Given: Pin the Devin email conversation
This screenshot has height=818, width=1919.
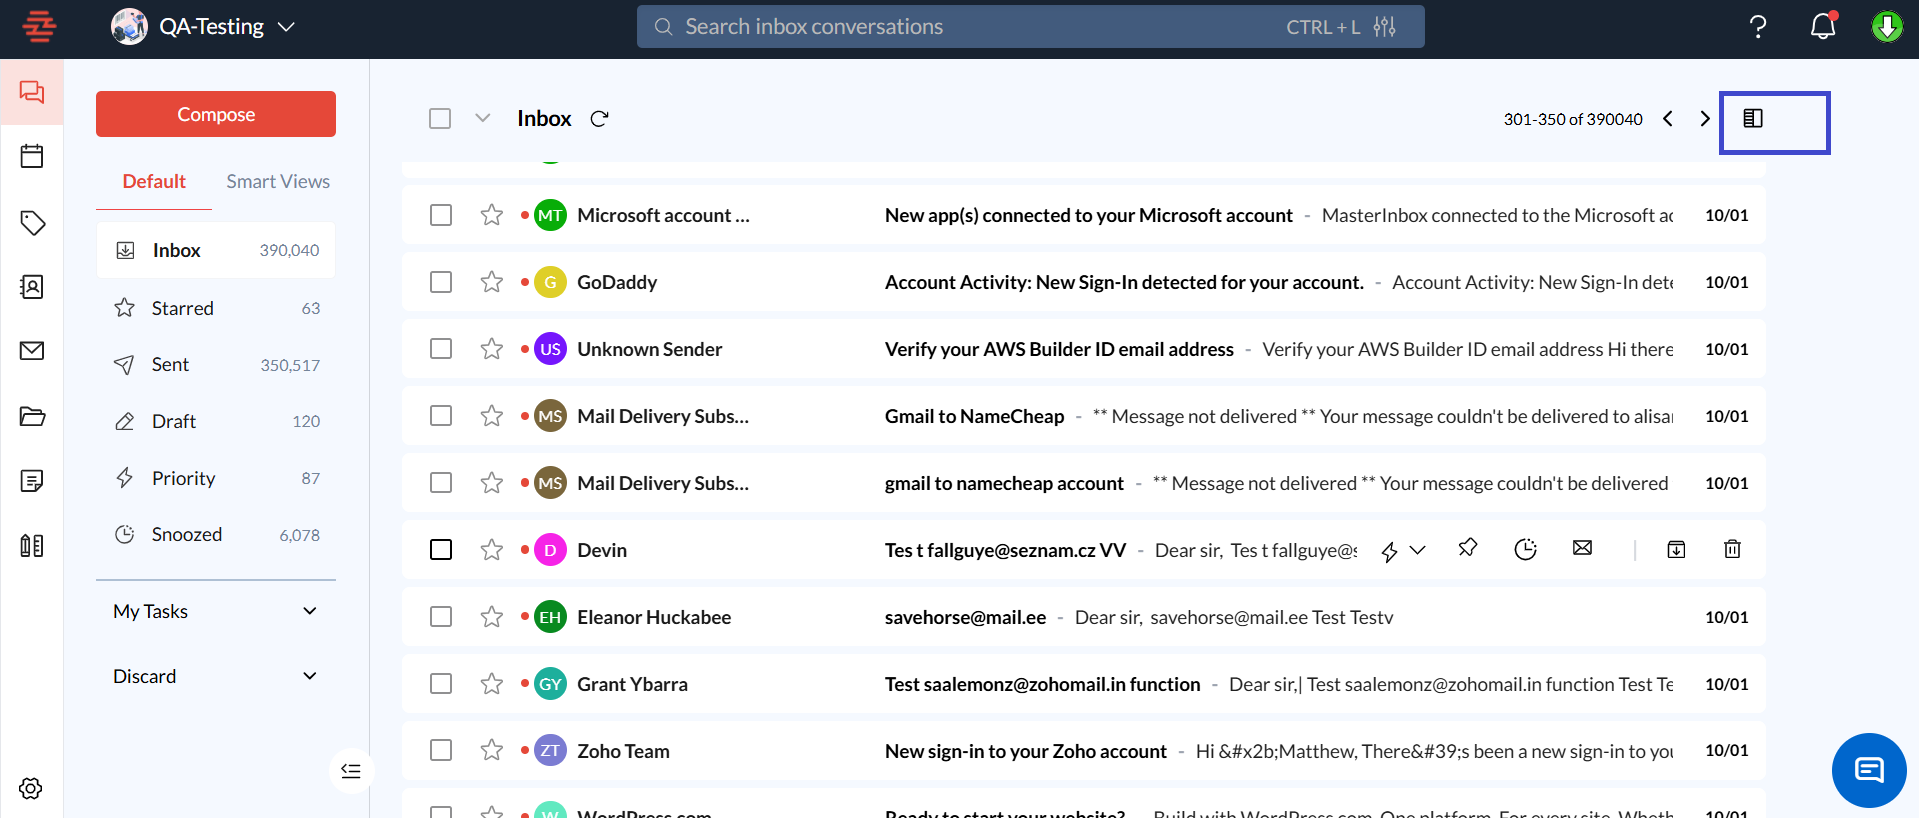Looking at the screenshot, I should [x=1467, y=548].
